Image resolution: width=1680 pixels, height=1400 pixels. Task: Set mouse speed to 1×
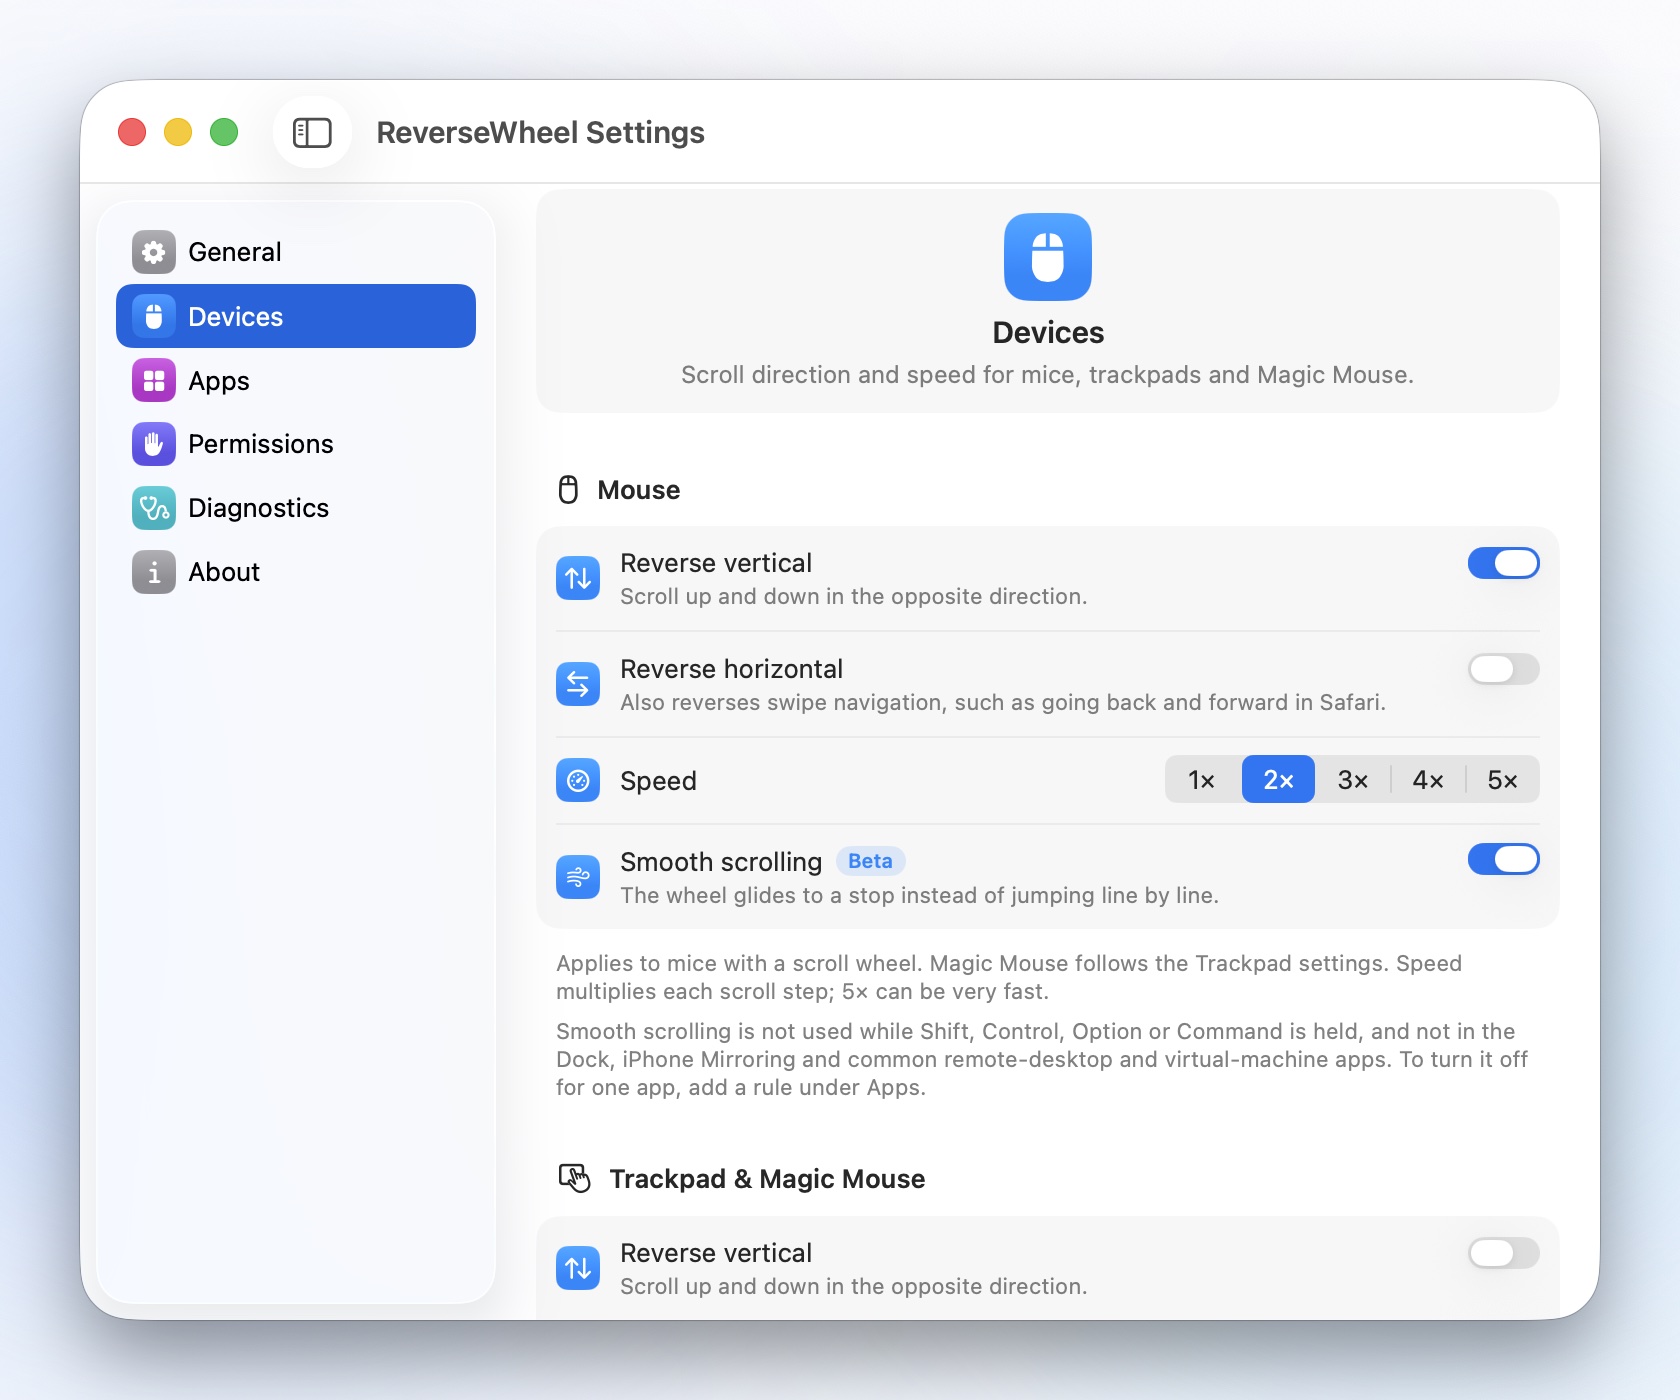(x=1203, y=779)
